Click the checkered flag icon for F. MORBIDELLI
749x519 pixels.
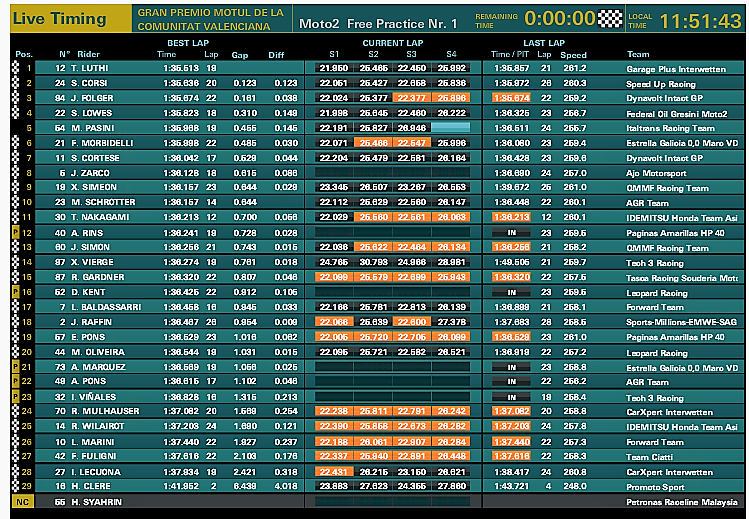[x=15, y=143]
